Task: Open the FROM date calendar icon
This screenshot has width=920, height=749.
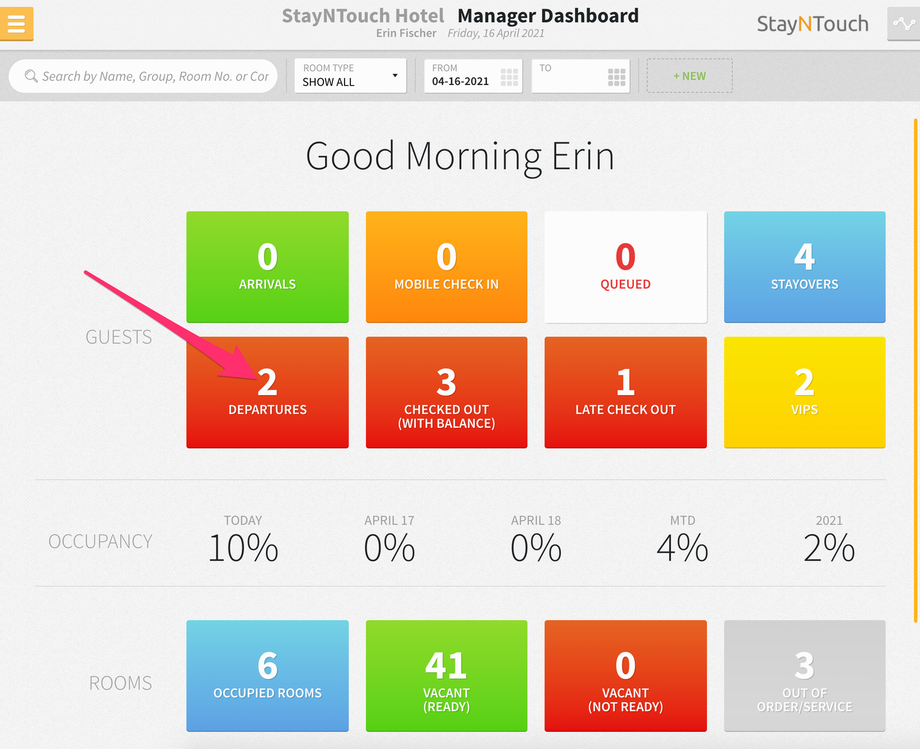Action: pos(509,77)
